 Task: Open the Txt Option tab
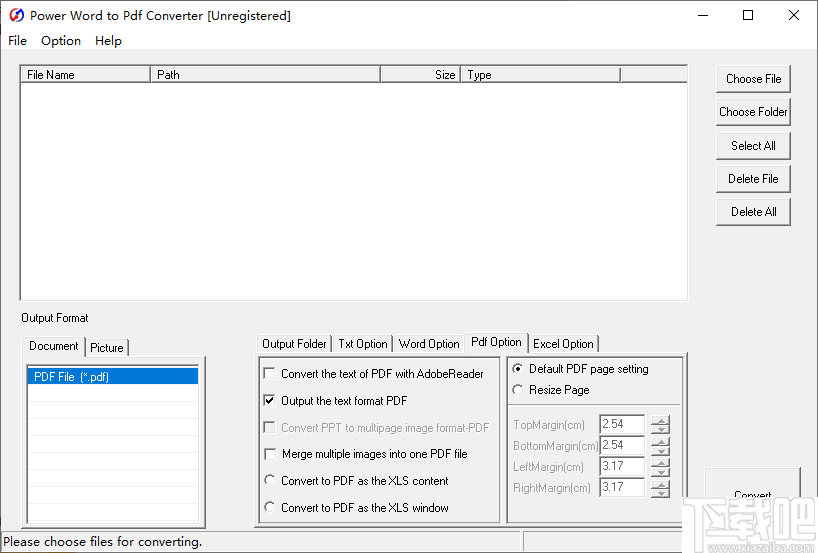pyautogui.click(x=363, y=344)
